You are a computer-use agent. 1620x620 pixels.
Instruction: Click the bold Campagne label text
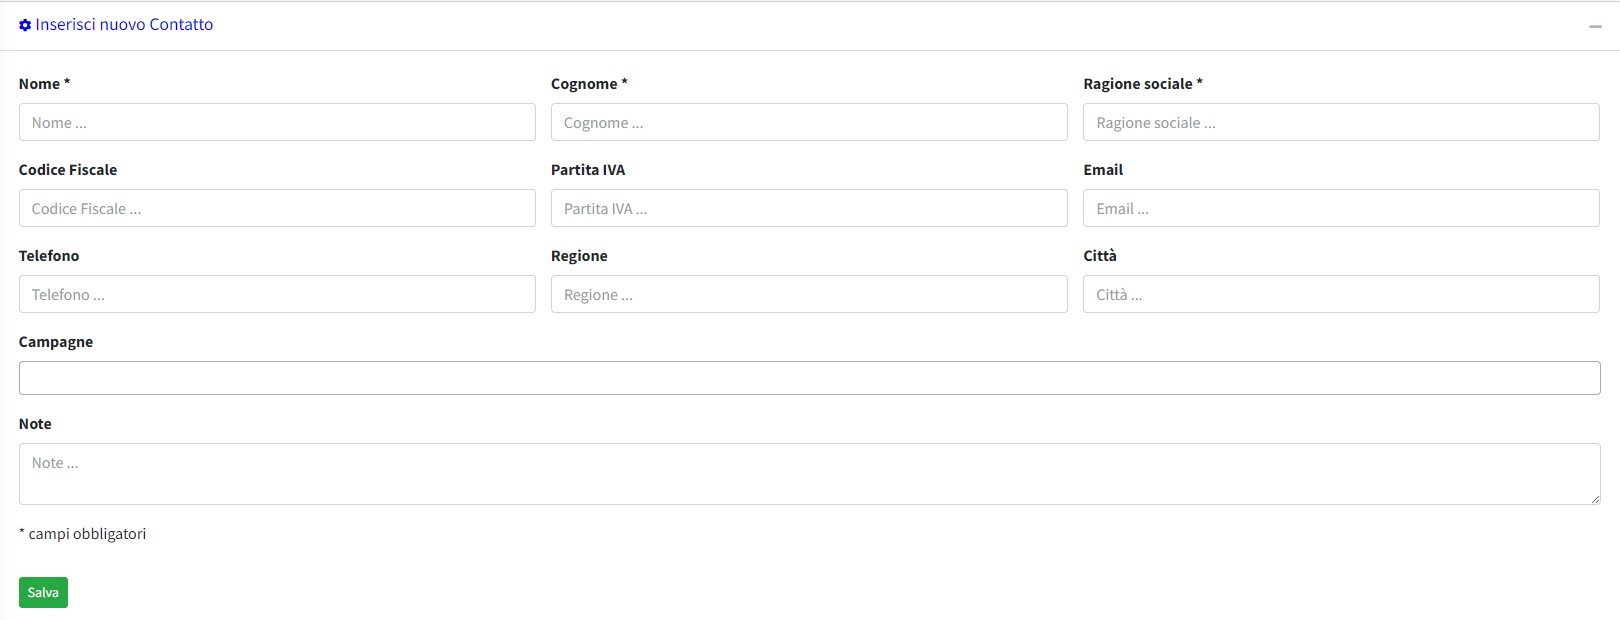(x=56, y=342)
